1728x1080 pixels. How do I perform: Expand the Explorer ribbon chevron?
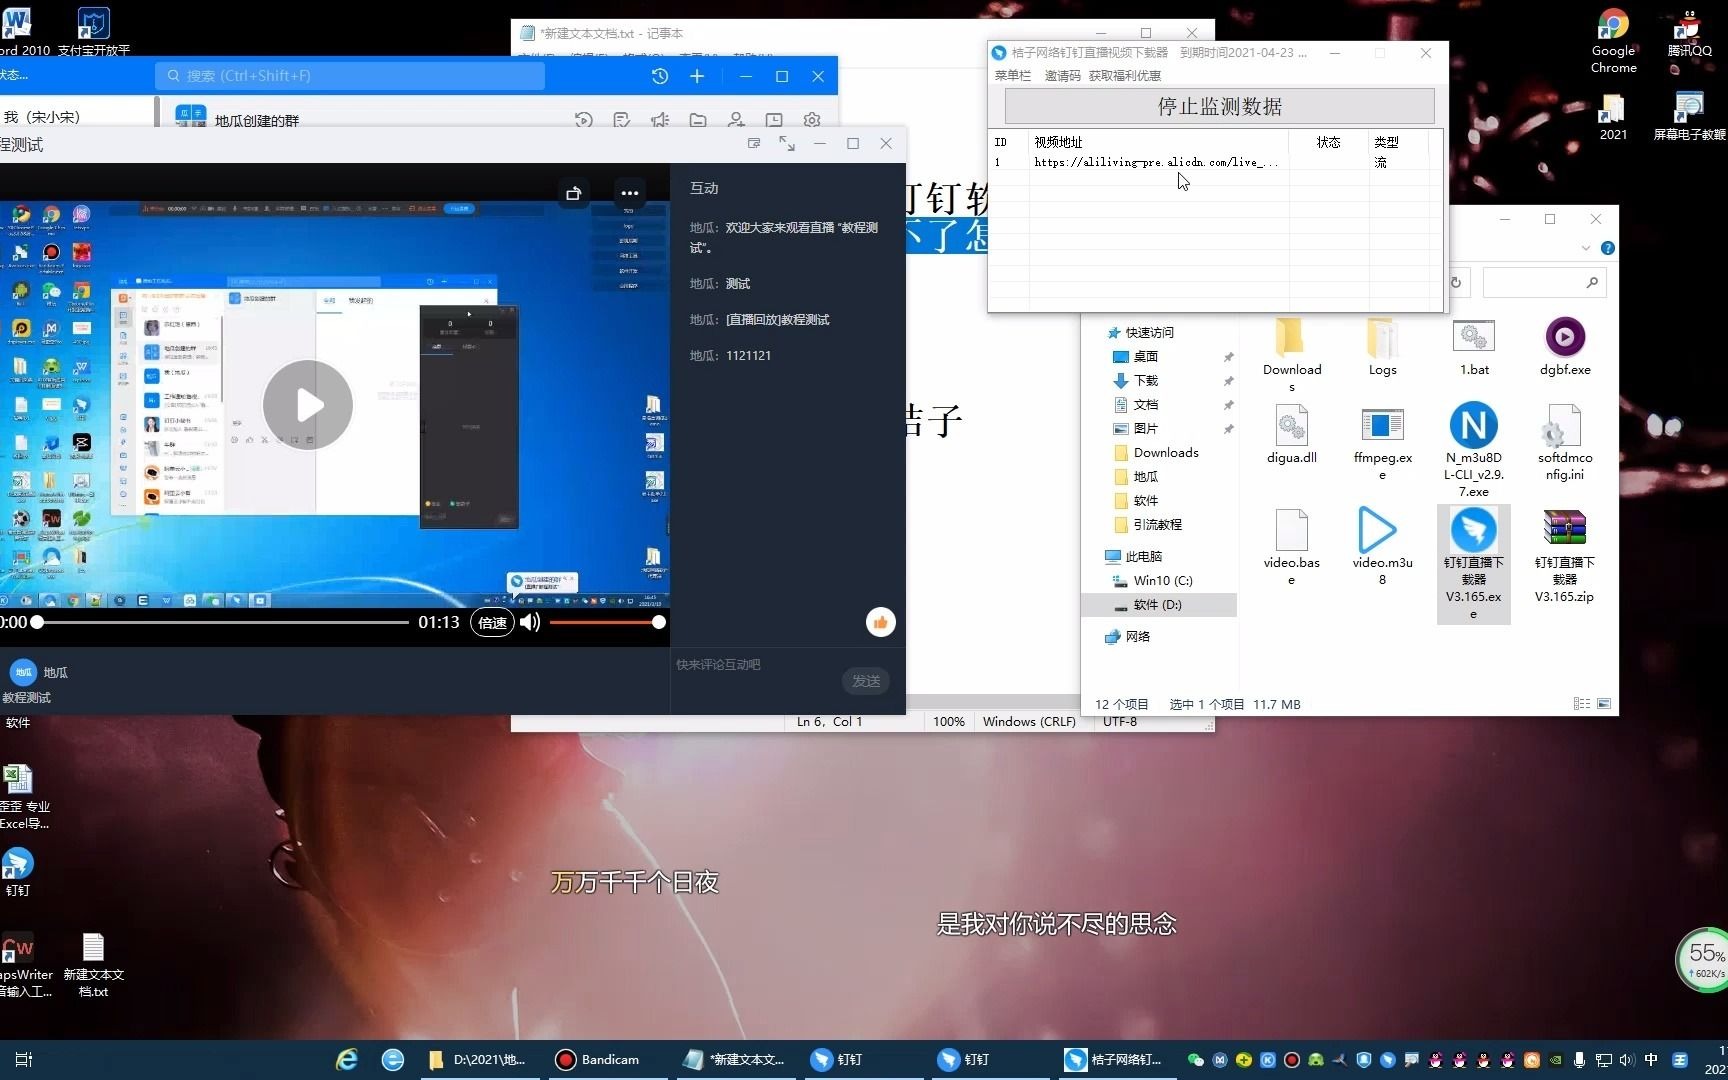pyautogui.click(x=1586, y=248)
